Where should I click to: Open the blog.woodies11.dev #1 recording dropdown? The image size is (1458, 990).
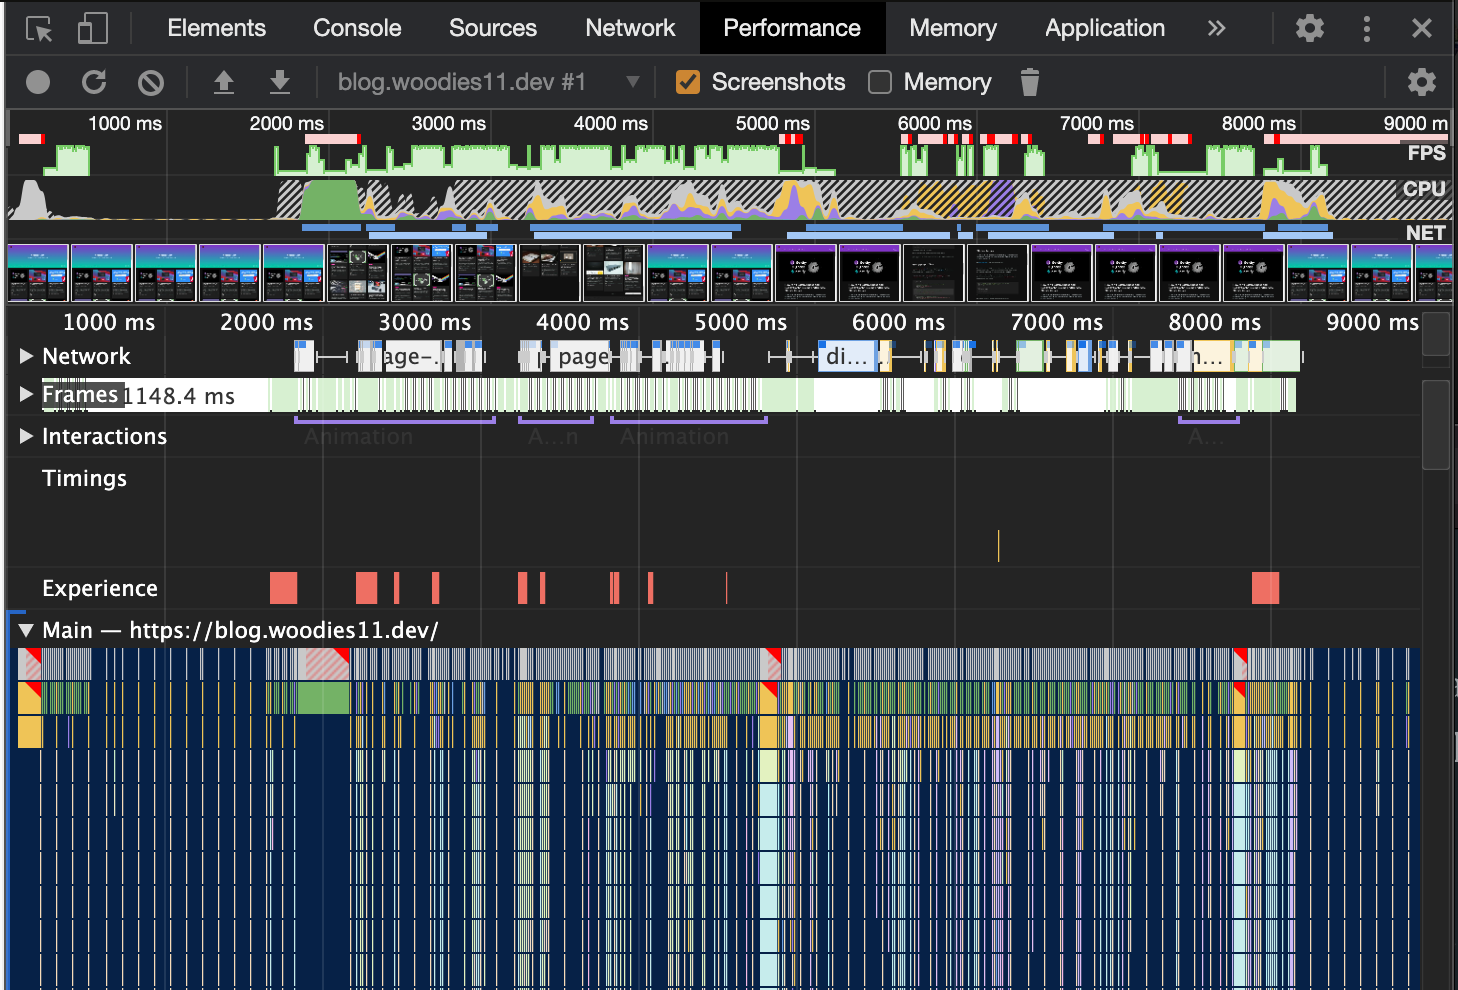click(488, 82)
